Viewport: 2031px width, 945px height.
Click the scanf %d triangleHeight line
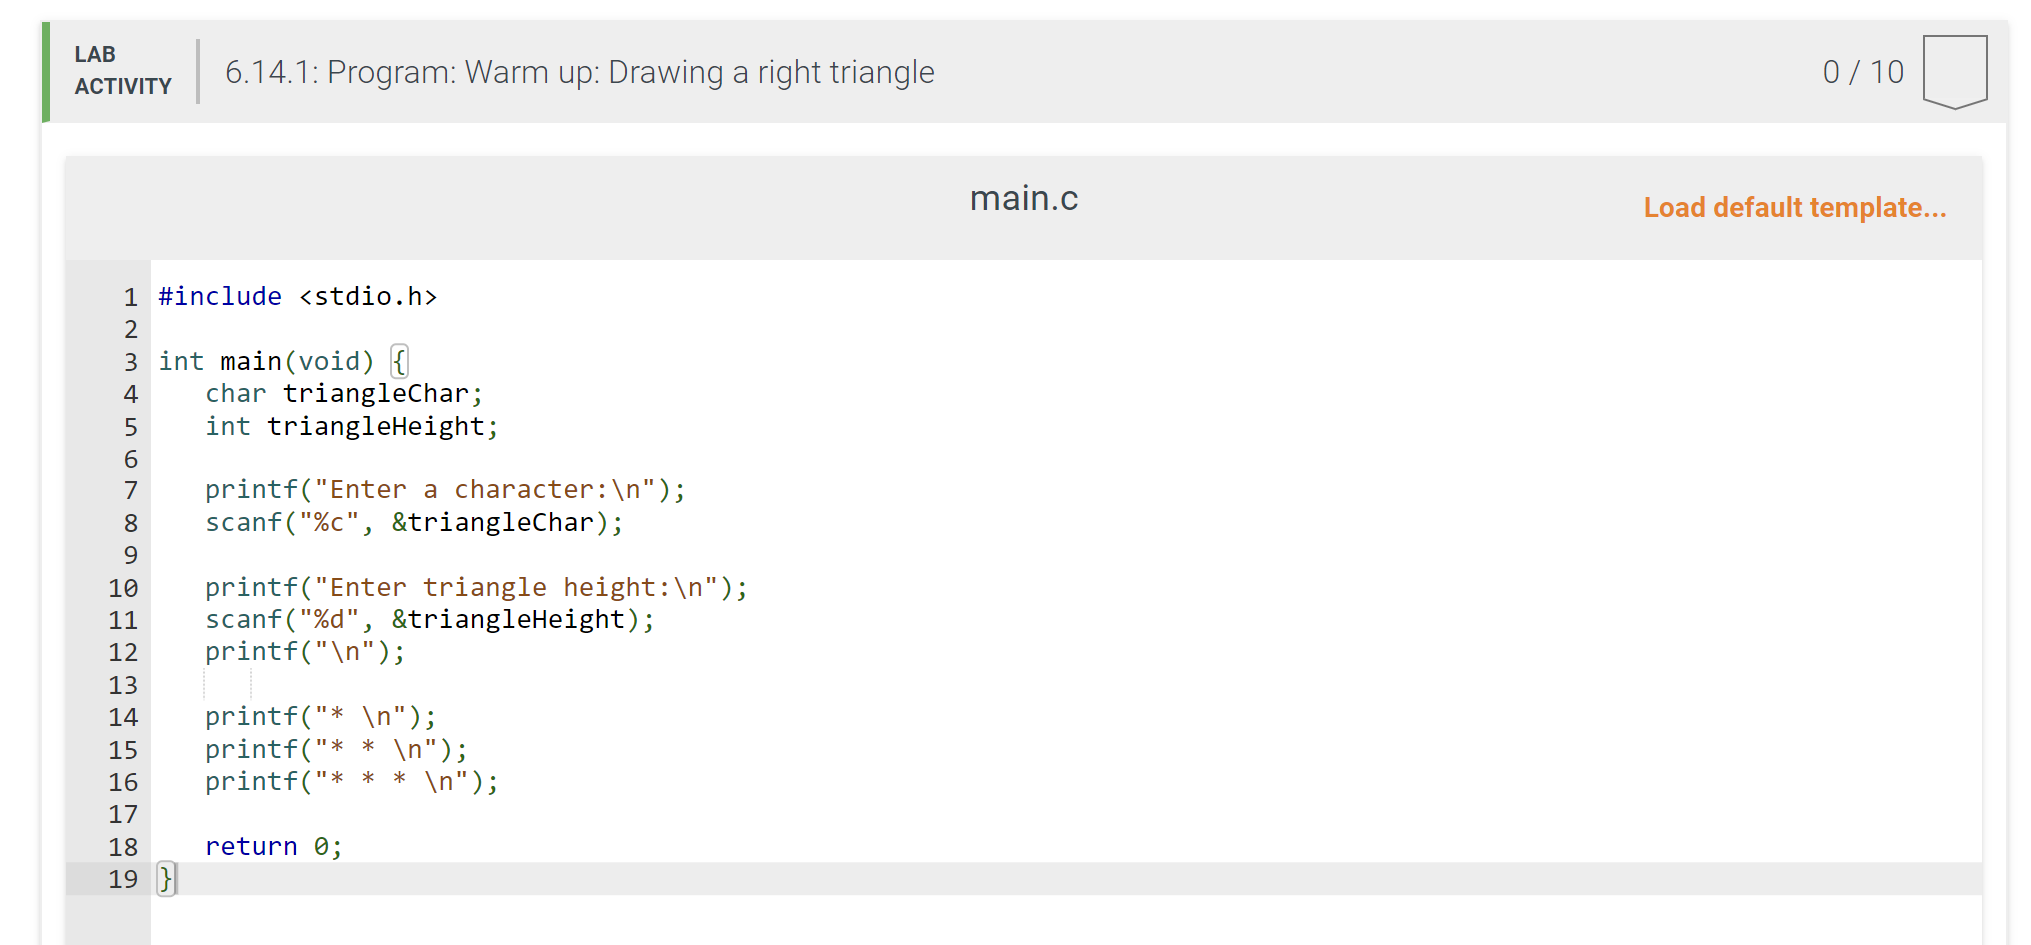coord(430,620)
